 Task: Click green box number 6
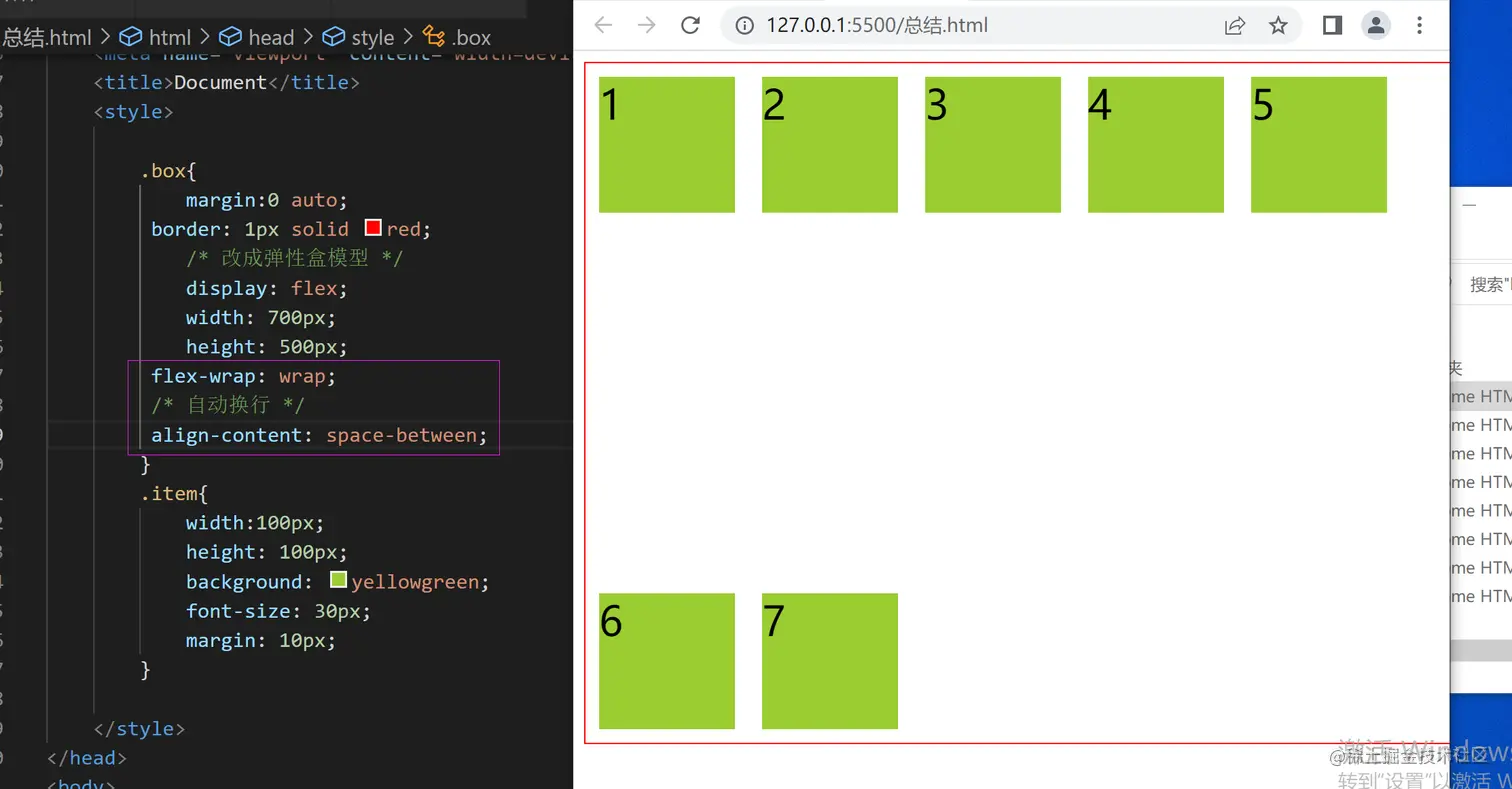coord(667,661)
